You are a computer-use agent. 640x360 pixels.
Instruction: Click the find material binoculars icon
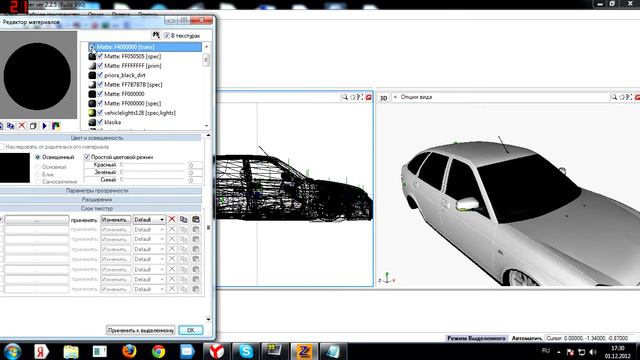coord(156,35)
